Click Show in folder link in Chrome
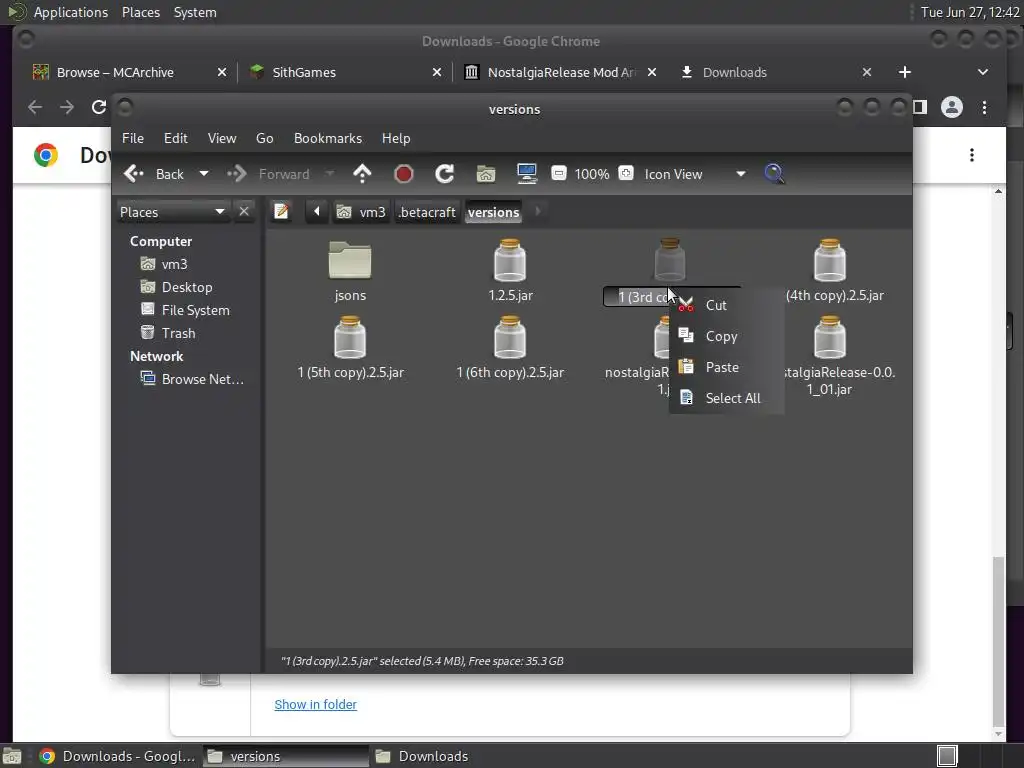Viewport: 1024px width, 768px height. coord(315,705)
